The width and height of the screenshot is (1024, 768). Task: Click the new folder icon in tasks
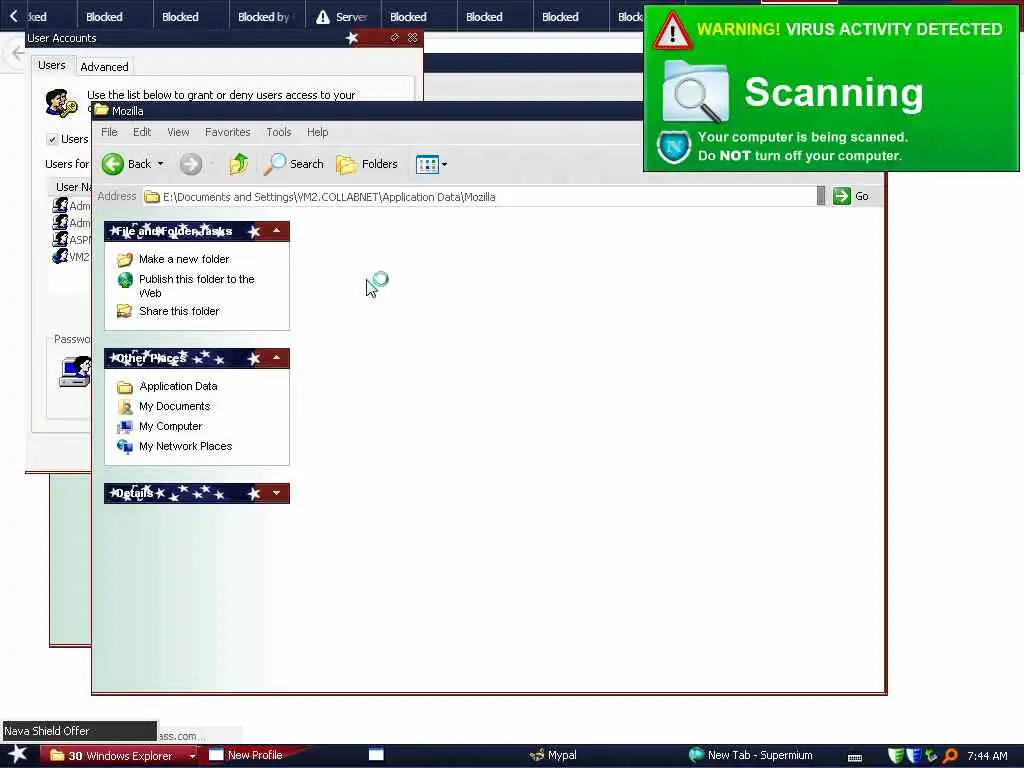coord(125,260)
